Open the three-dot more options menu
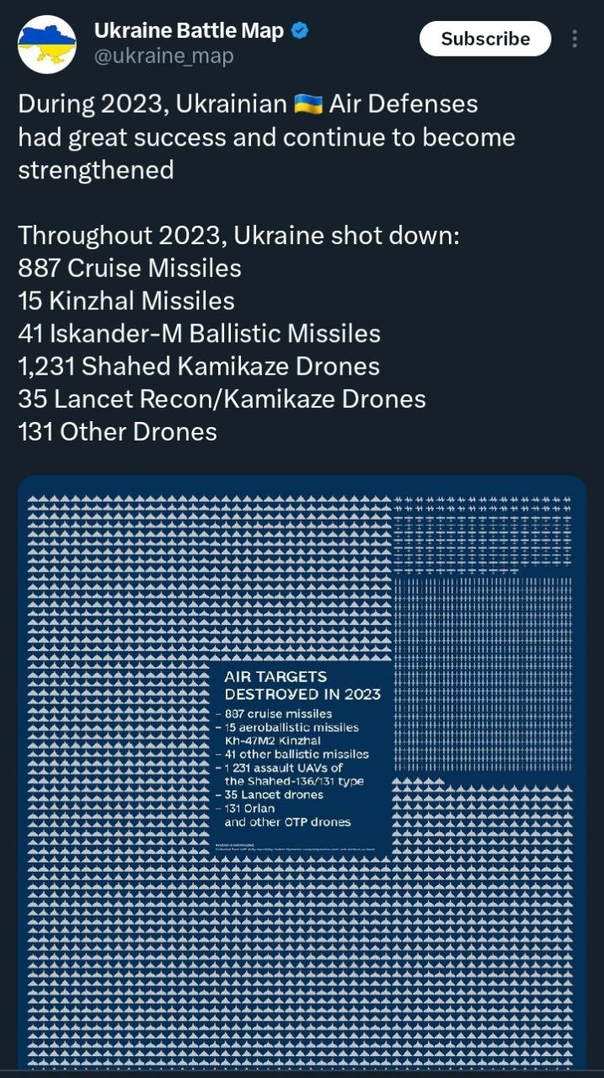Screen dimensions: 604x1078 [x=574, y=38]
